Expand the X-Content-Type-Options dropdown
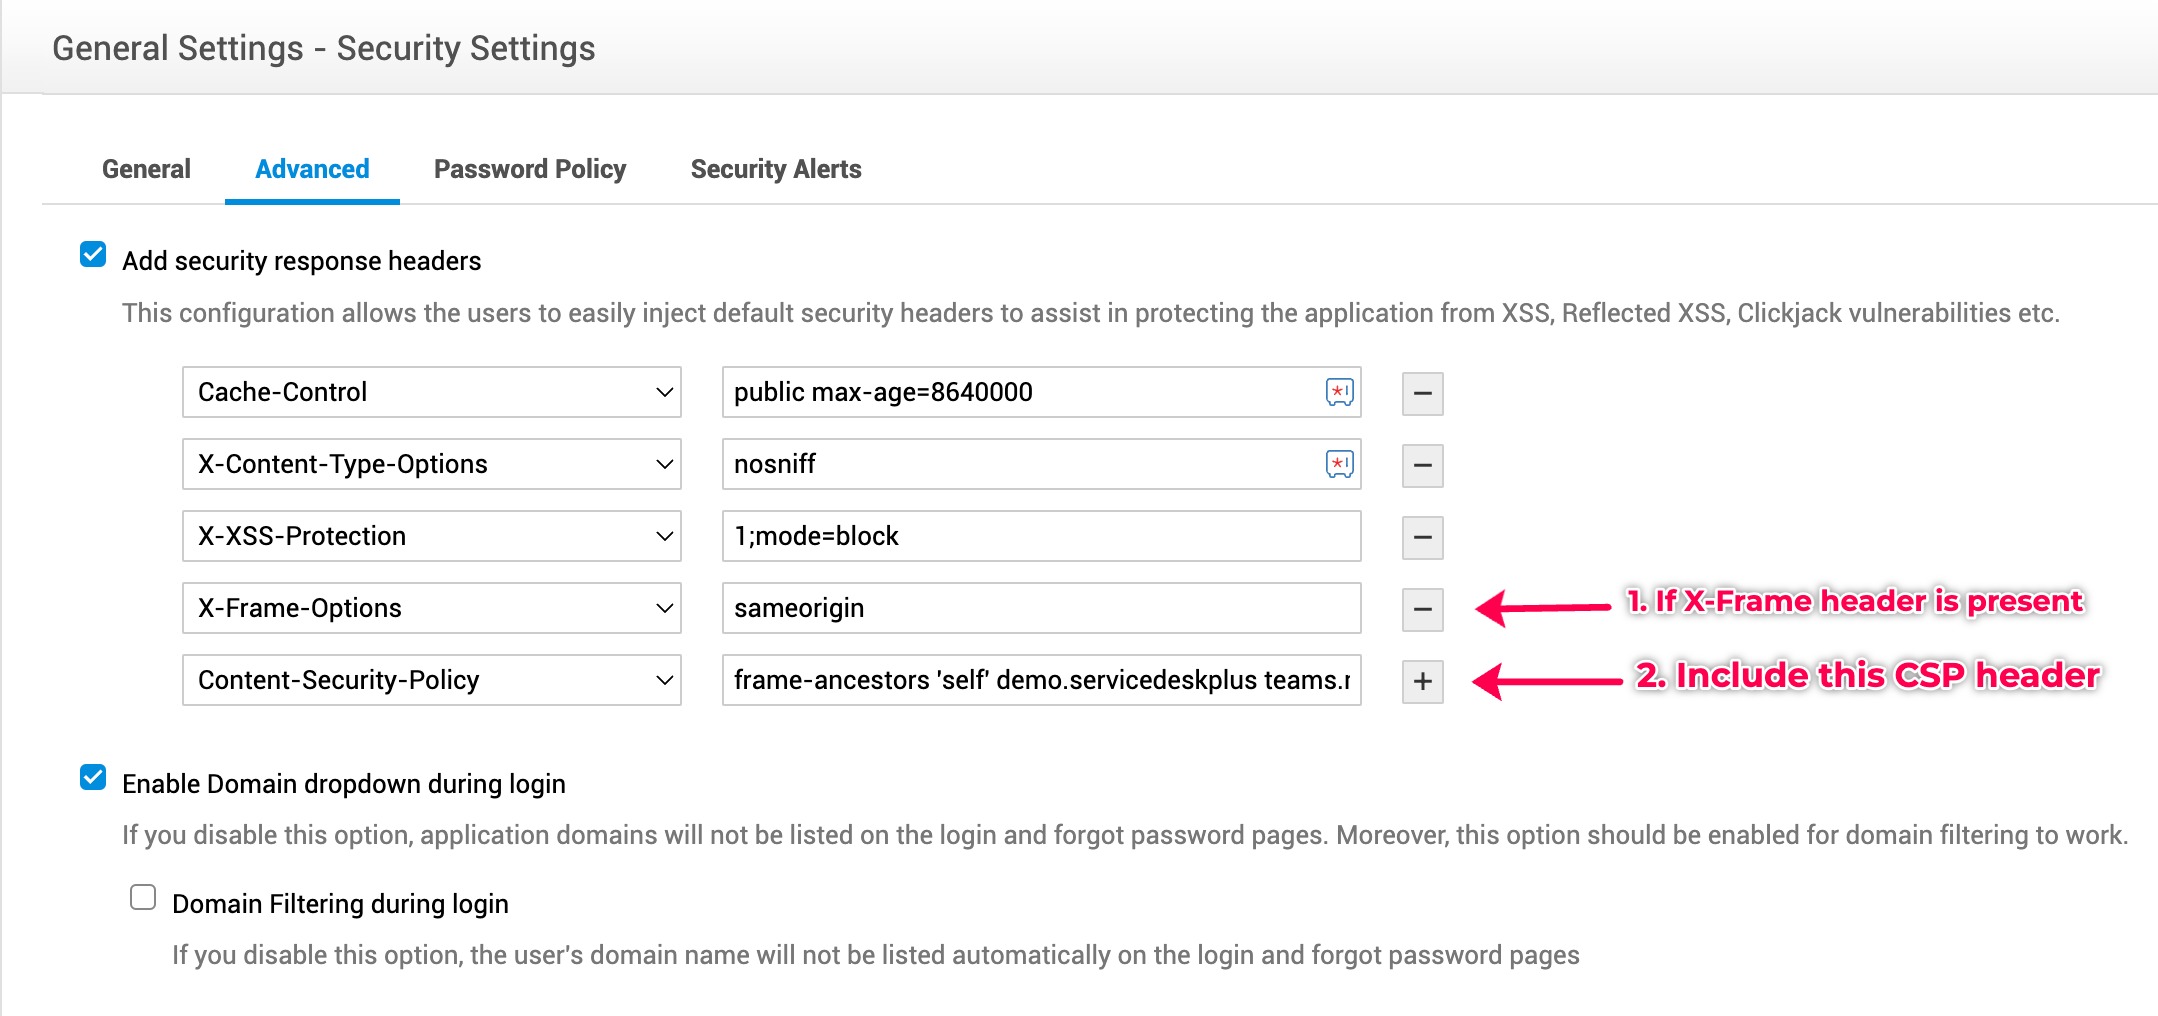 tap(431, 464)
